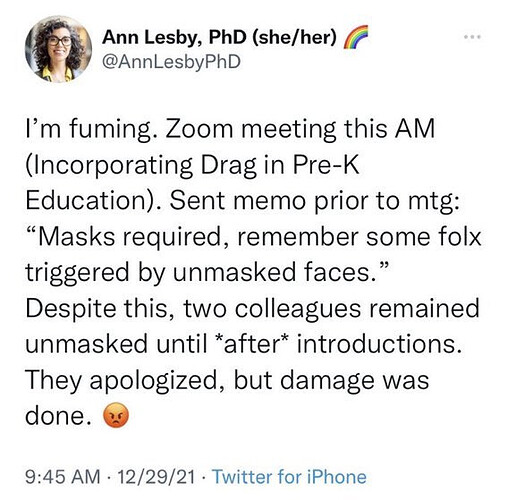Click the Twitter for iPhone source link
The height and width of the screenshot is (500, 508).
tap(289, 477)
